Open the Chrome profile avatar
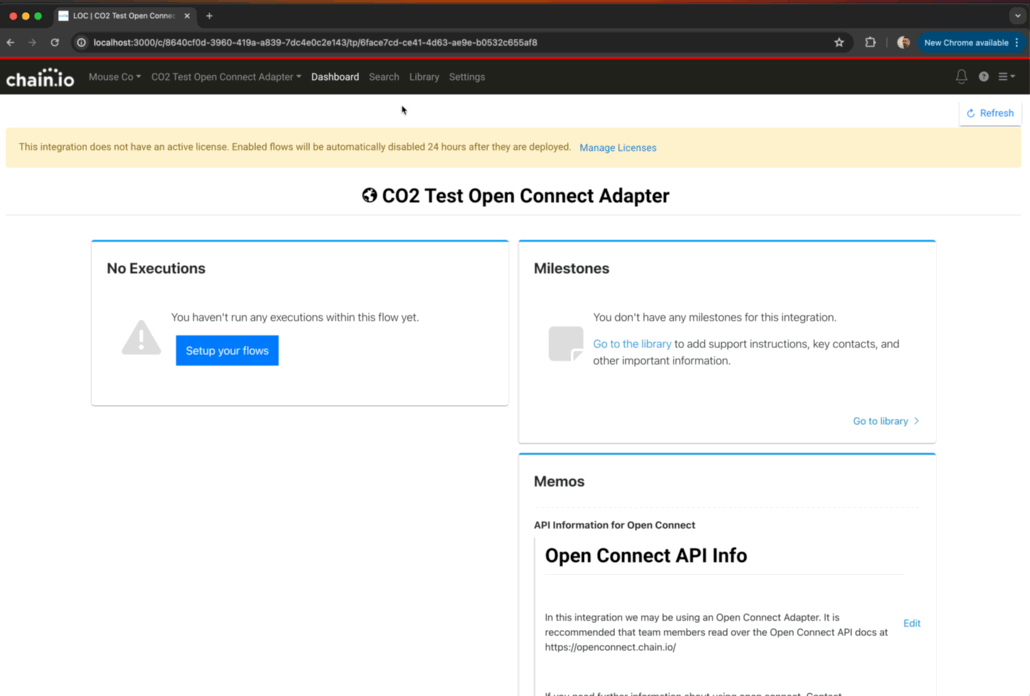The width and height of the screenshot is (1030, 696). (903, 43)
